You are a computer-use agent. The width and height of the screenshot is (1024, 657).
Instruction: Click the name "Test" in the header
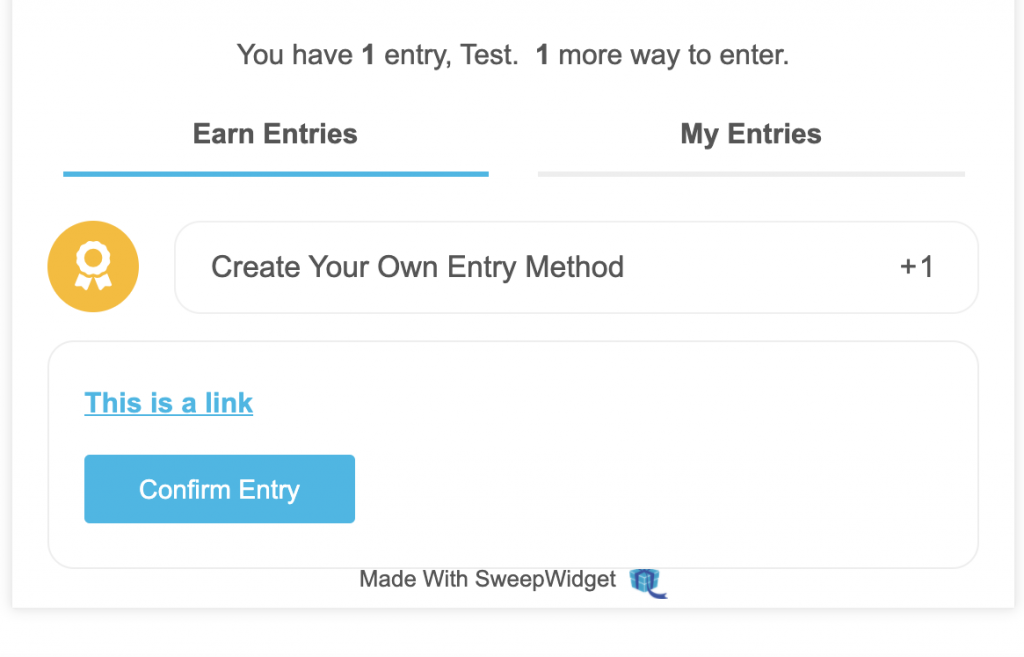point(488,55)
